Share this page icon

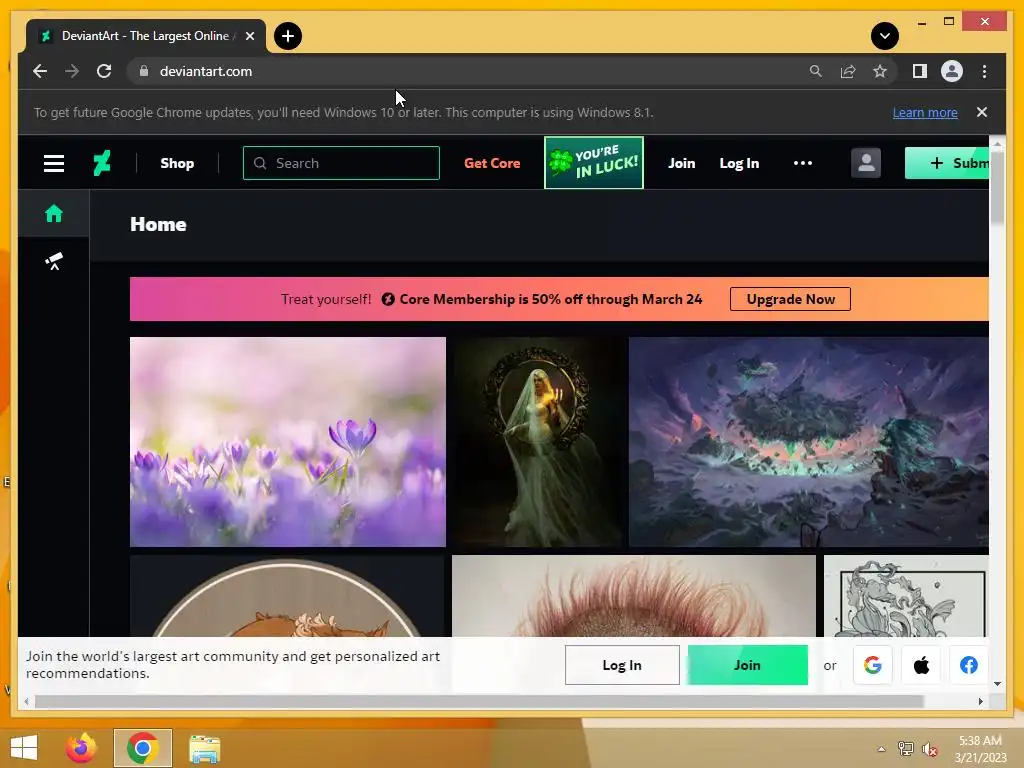click(848, 71)
